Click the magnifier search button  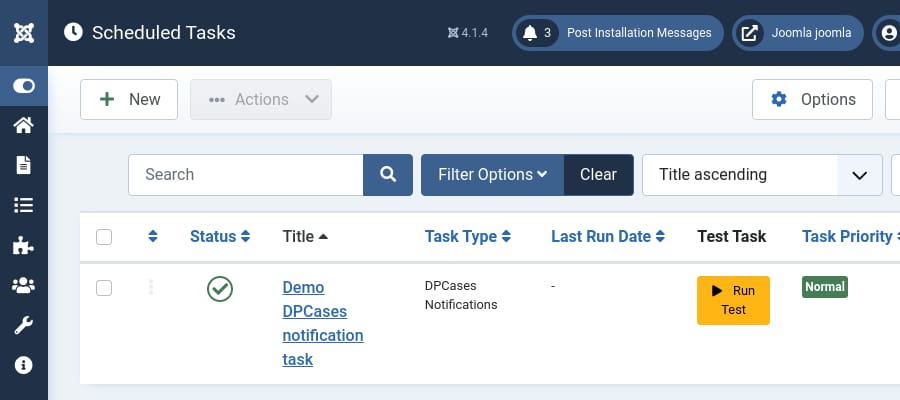coord(388,174)
